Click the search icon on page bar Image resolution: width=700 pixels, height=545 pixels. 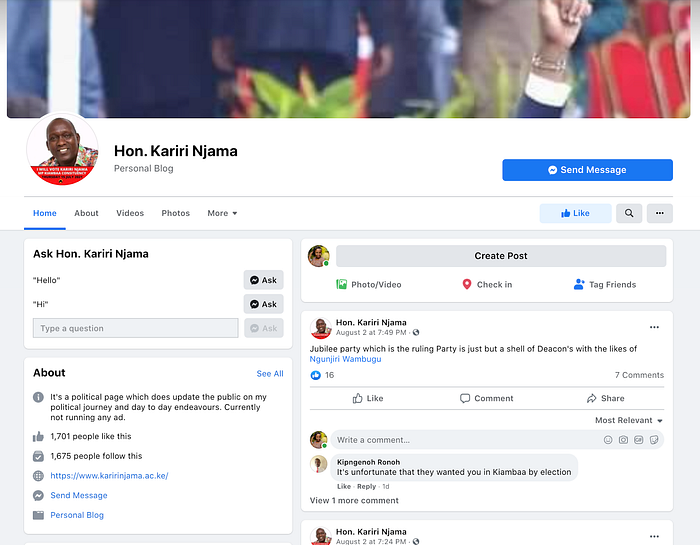629,213
